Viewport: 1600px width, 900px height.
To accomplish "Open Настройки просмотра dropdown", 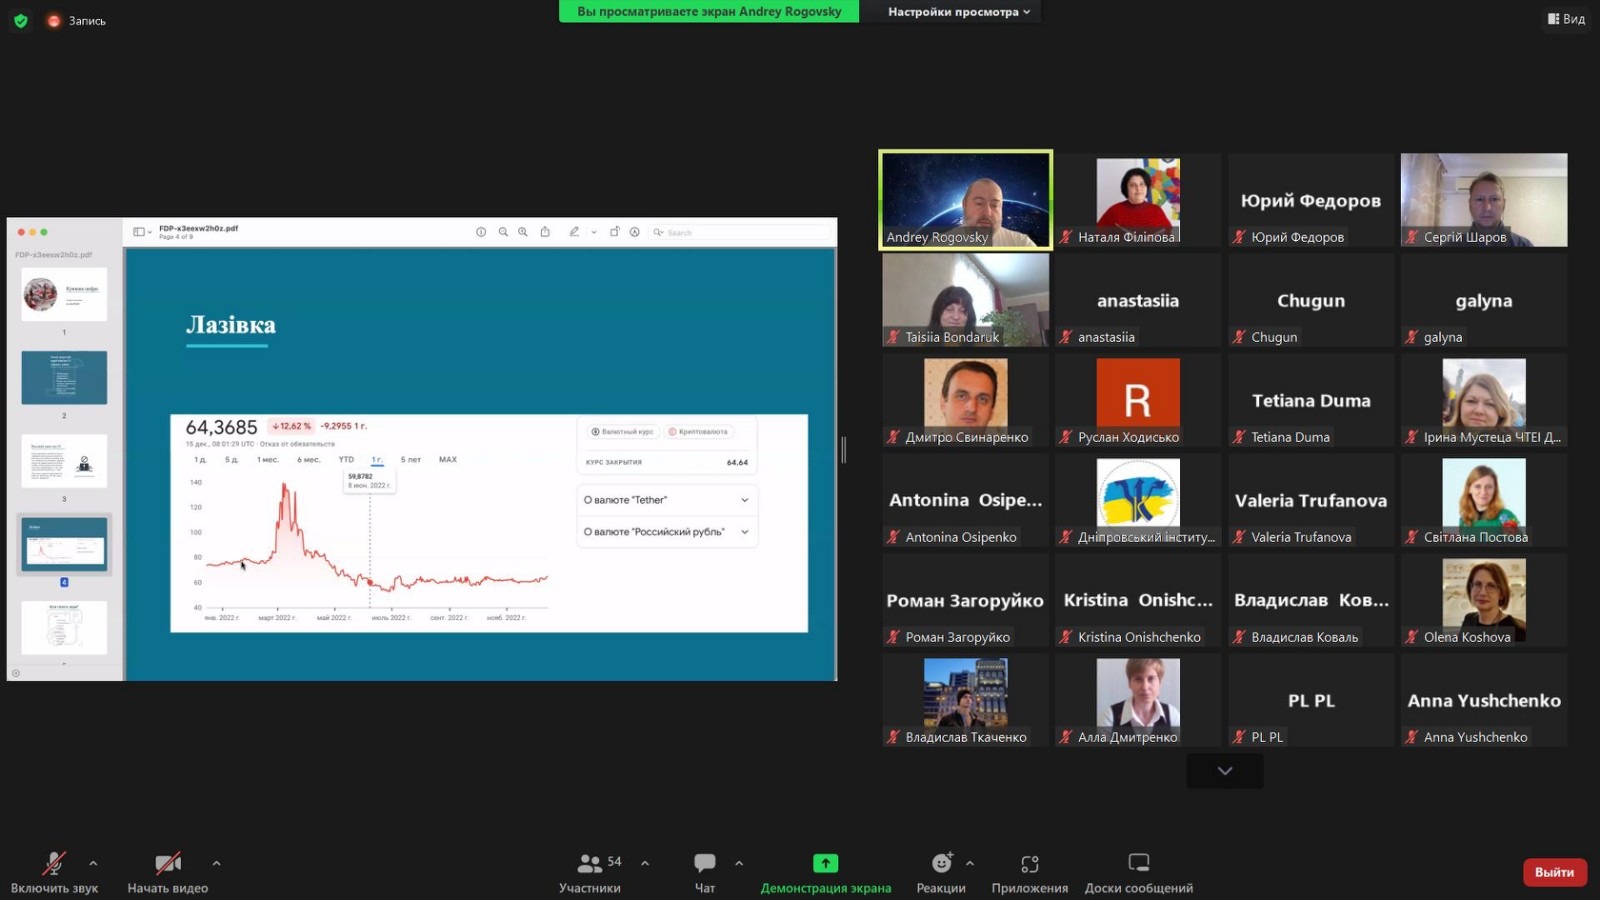I will tap(958, 12).
